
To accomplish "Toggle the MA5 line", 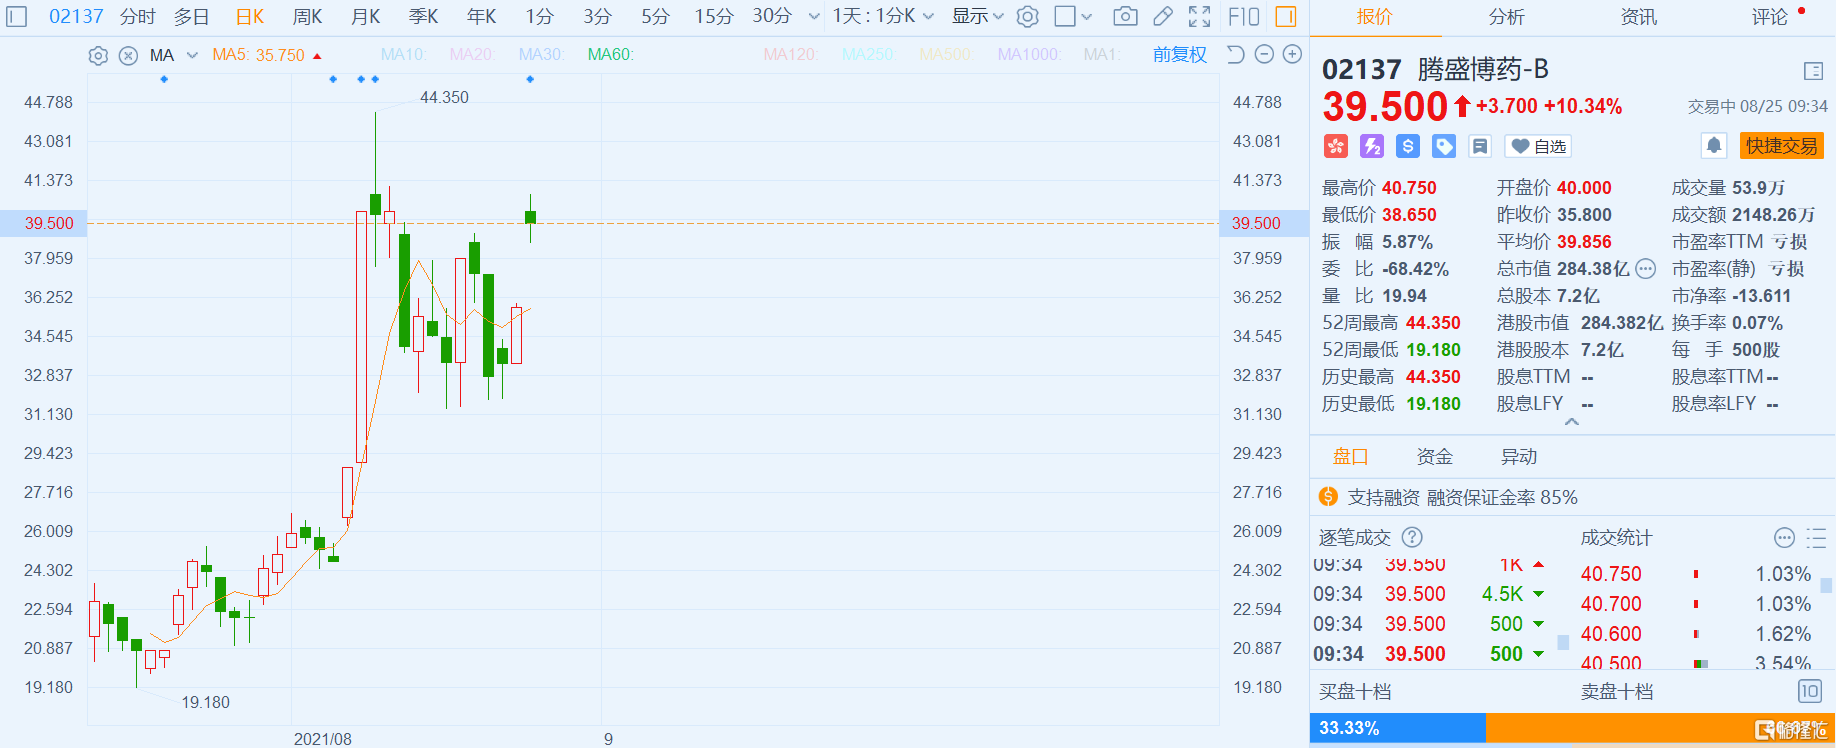I will (x=258, y=55).
